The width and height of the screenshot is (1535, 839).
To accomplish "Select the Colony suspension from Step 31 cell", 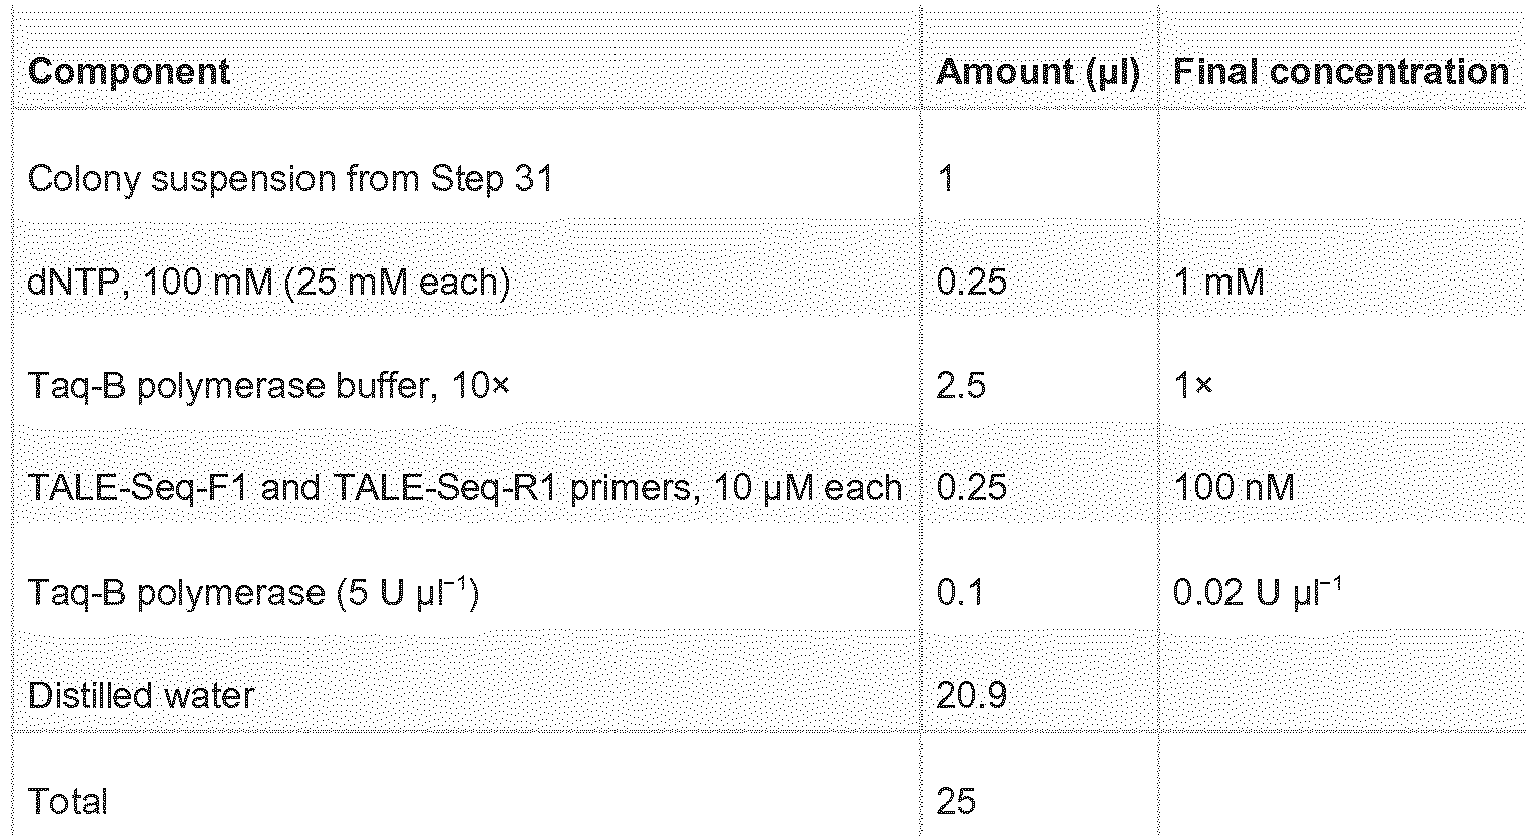I will click(290, 179).
